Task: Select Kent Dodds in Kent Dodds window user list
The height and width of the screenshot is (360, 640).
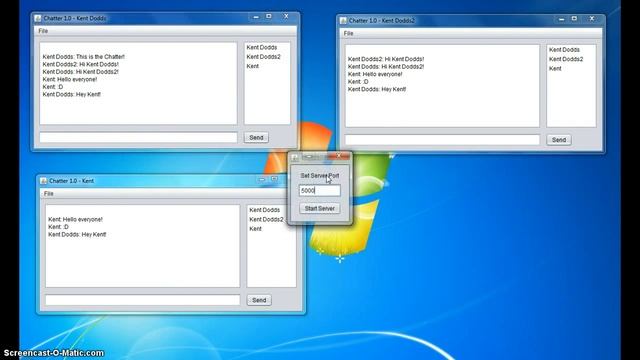Action: point(262,47)
